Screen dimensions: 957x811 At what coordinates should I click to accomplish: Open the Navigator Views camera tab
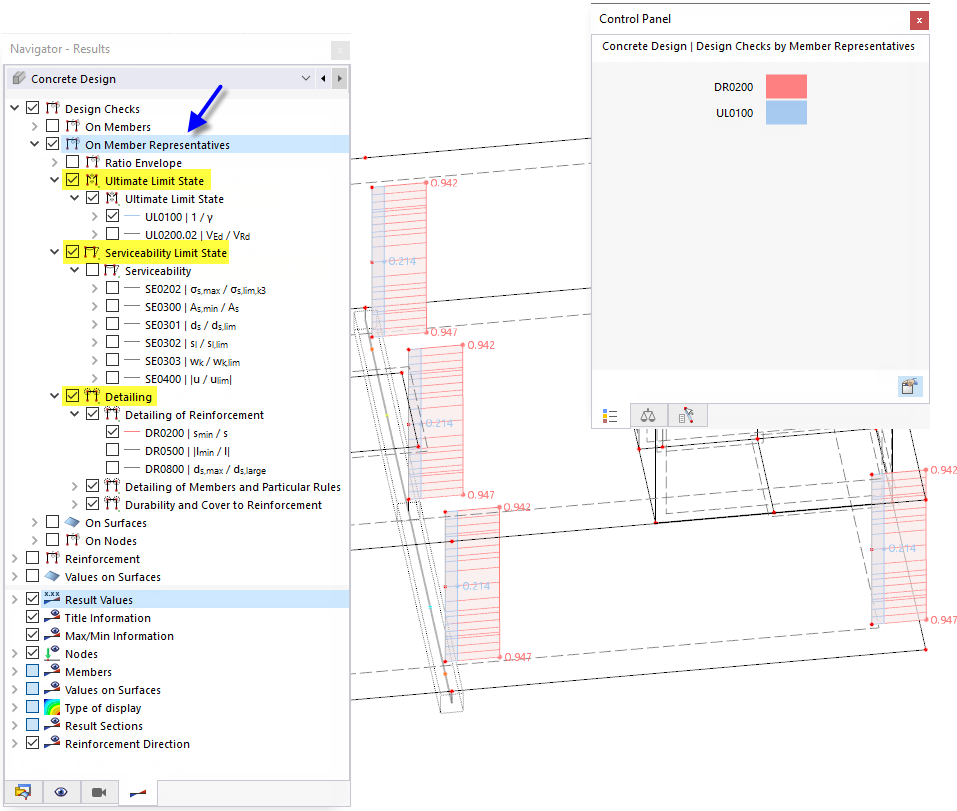coord(99,792)
